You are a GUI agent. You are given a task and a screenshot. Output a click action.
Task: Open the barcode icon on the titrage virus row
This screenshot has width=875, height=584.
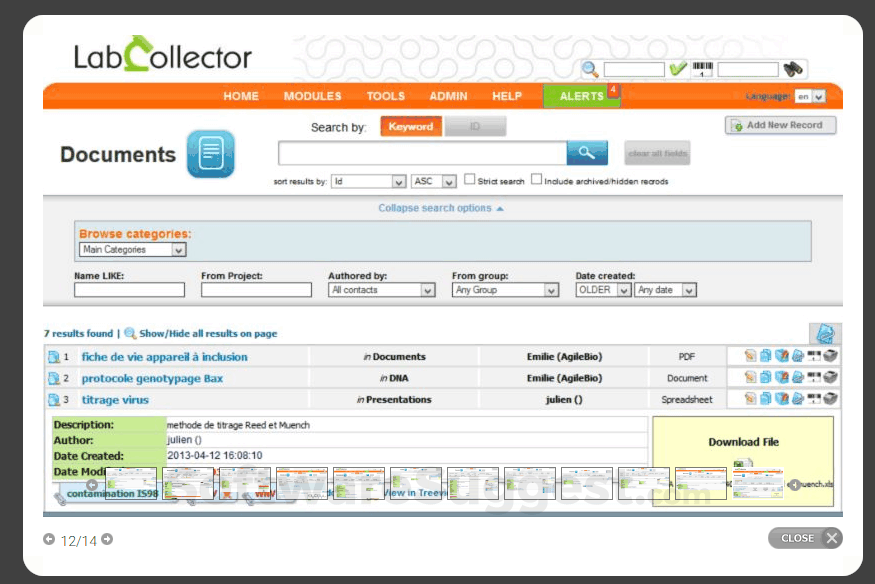click(813, 399)
